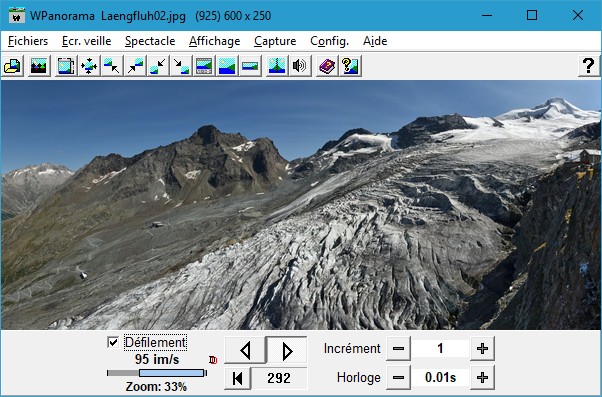Close the WPanorama window
Viewport: 602px width, 397px height.
(577, 15)
